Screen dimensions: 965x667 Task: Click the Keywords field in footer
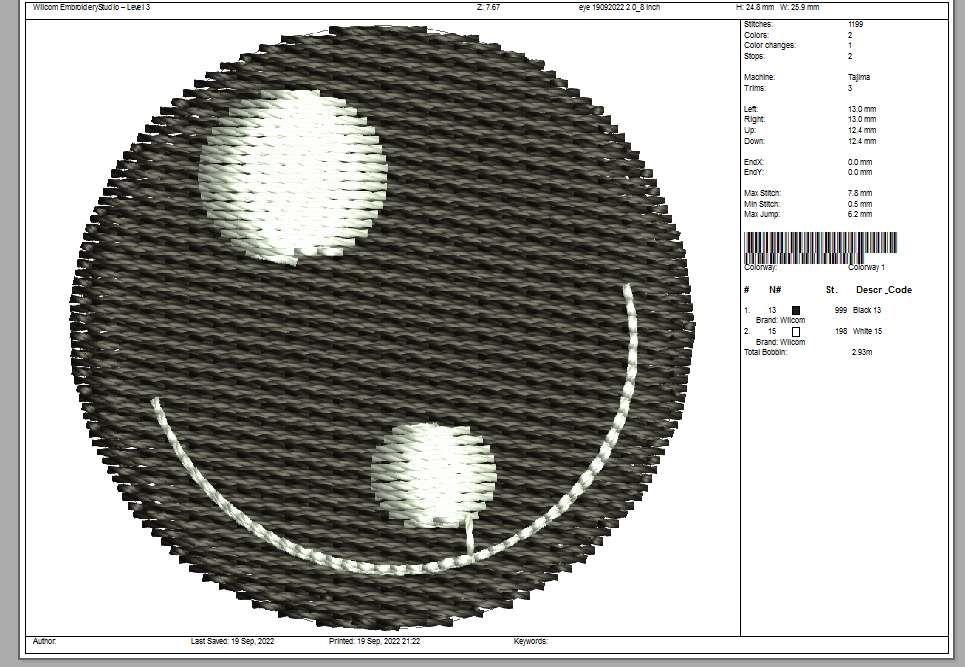(531, 641)
